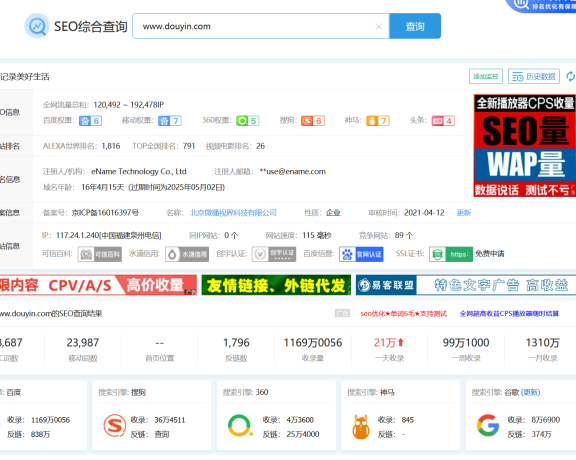Click 360 收录 value 4万3600
Screen dimensions: 576x460
(x=300, y=420)
